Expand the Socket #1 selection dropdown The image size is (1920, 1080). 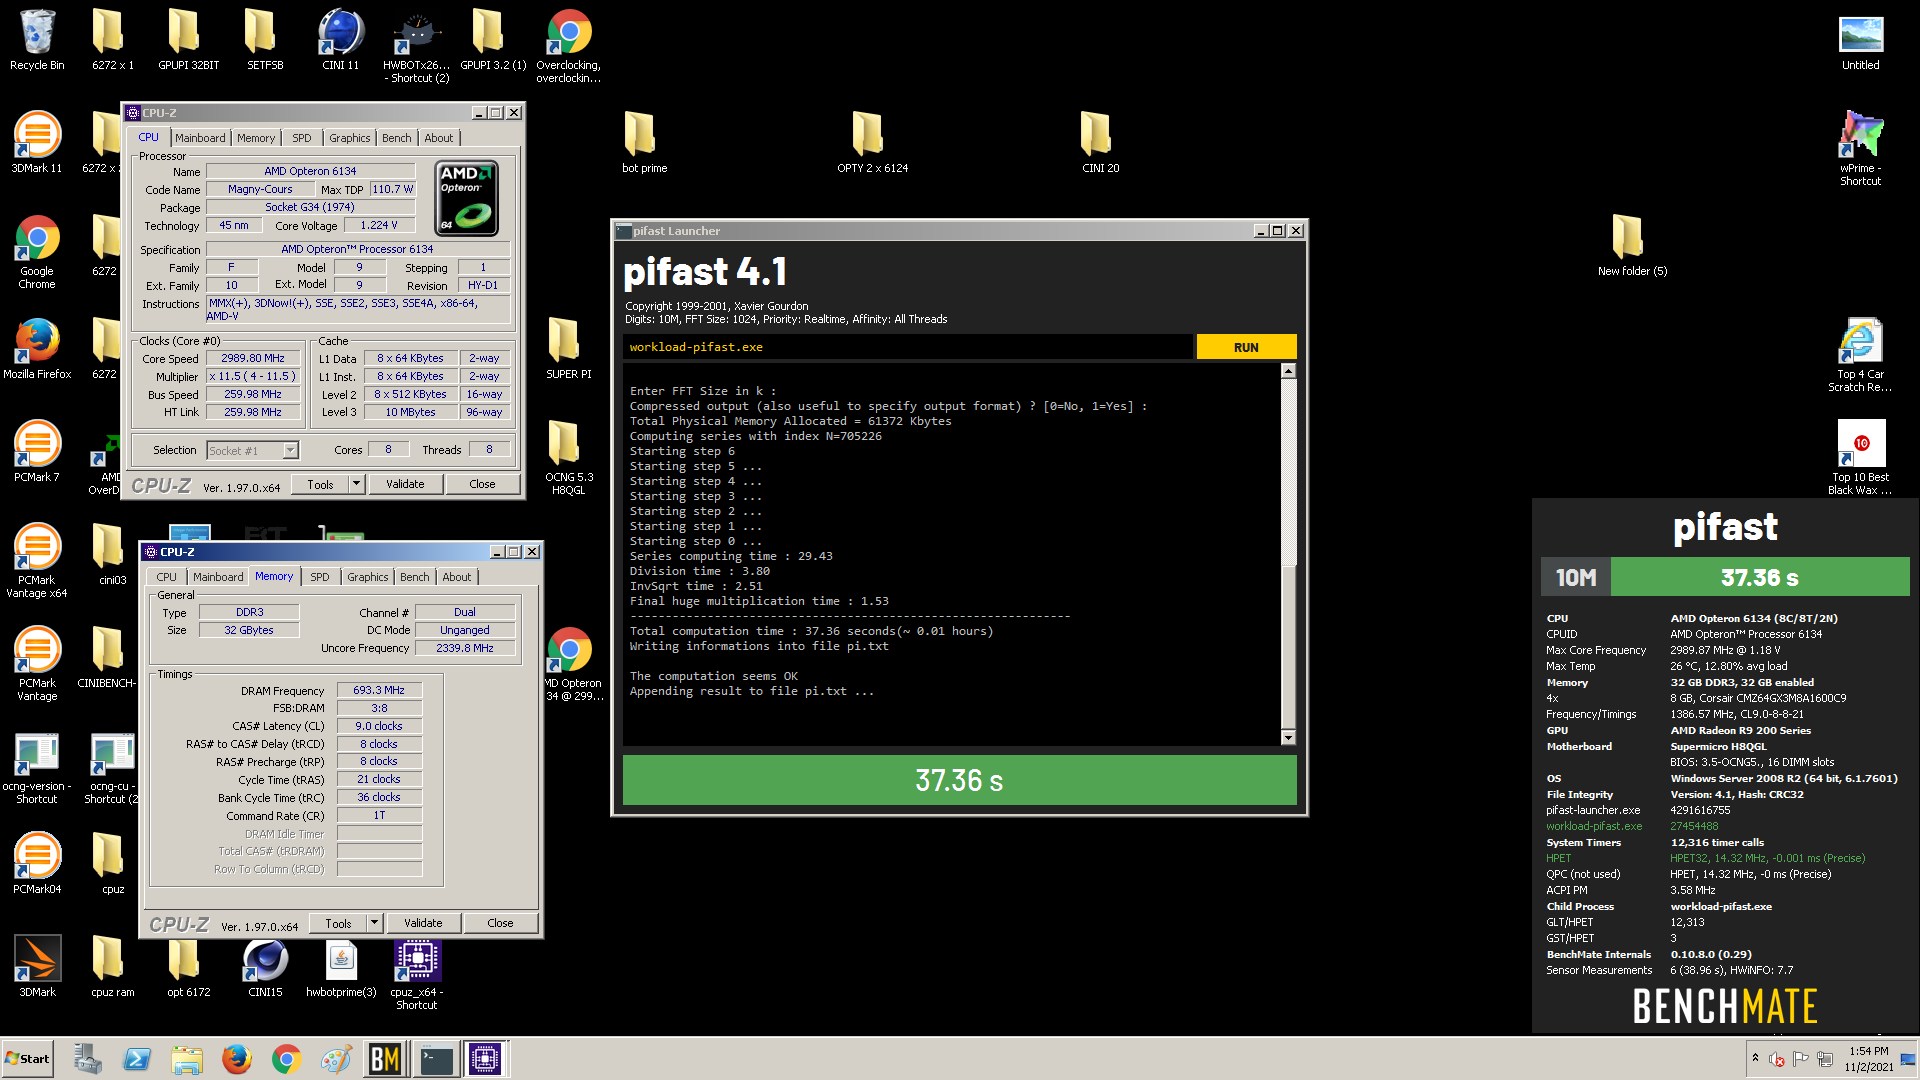pyautogui.click(x=290, y=451)
